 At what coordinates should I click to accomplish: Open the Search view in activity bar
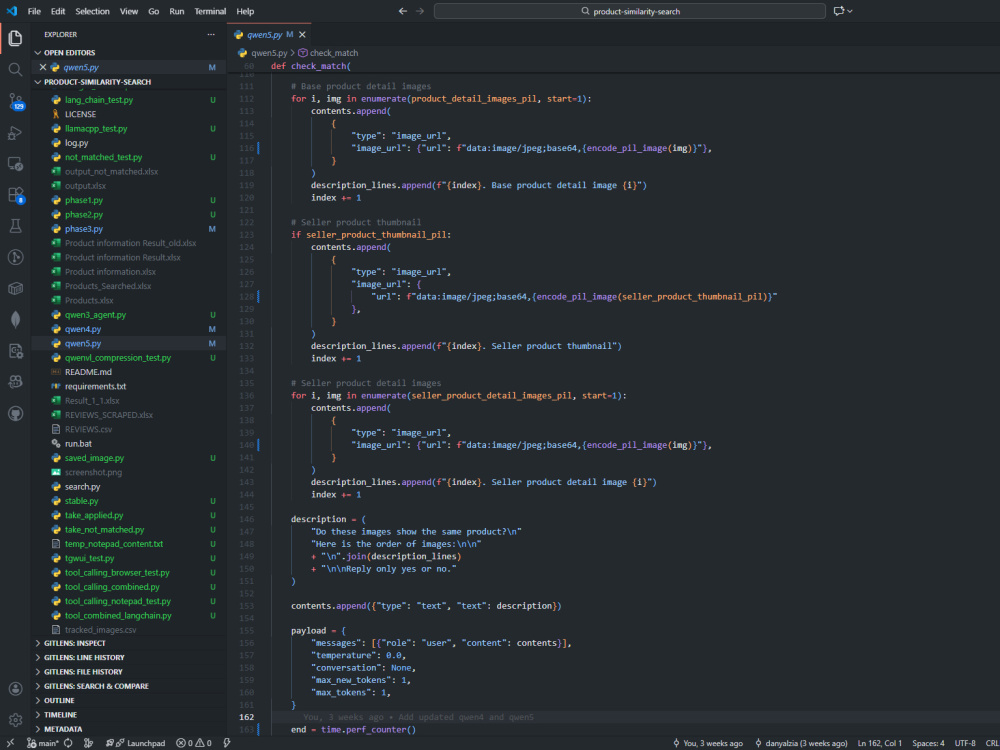15,70
